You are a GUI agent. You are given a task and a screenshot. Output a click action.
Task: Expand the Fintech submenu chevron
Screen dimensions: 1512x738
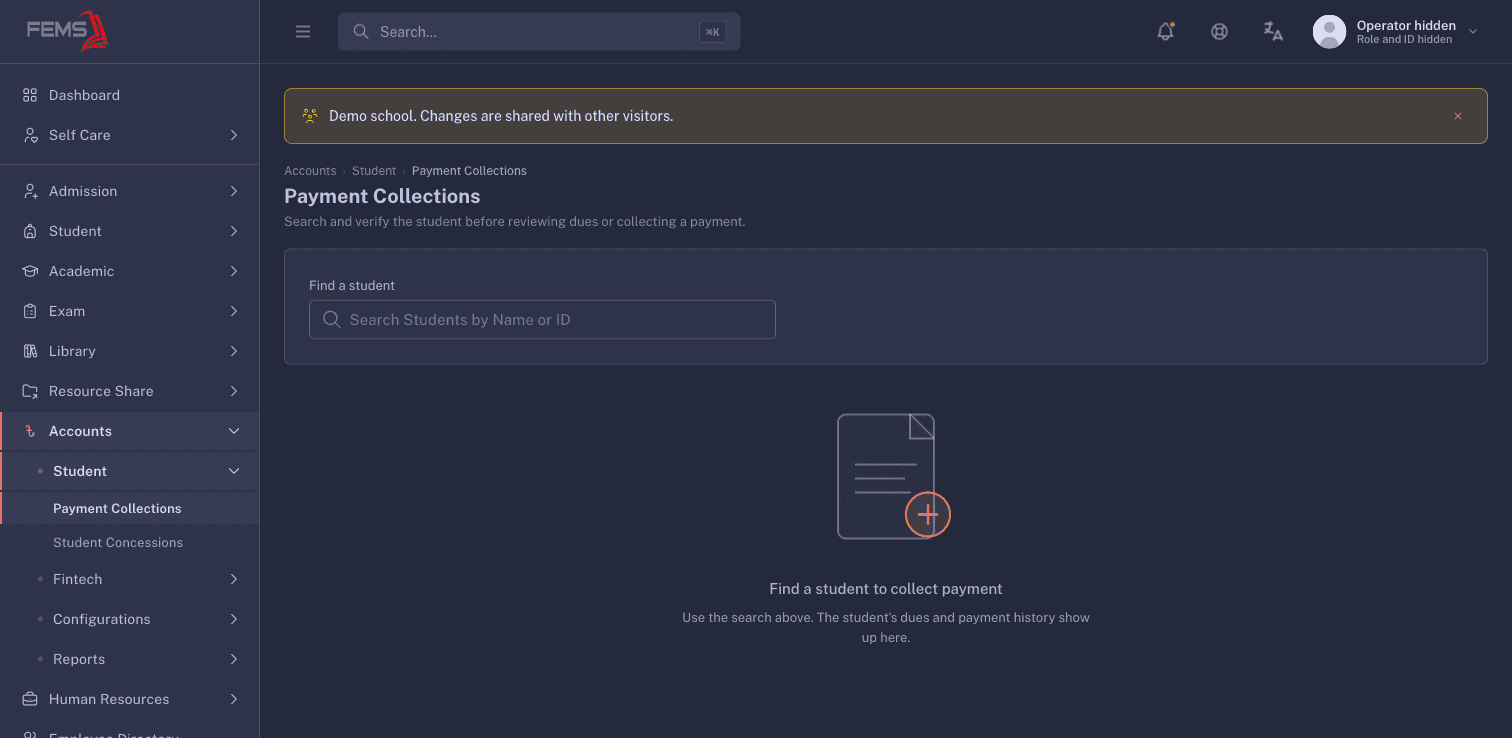click(234, 579)
